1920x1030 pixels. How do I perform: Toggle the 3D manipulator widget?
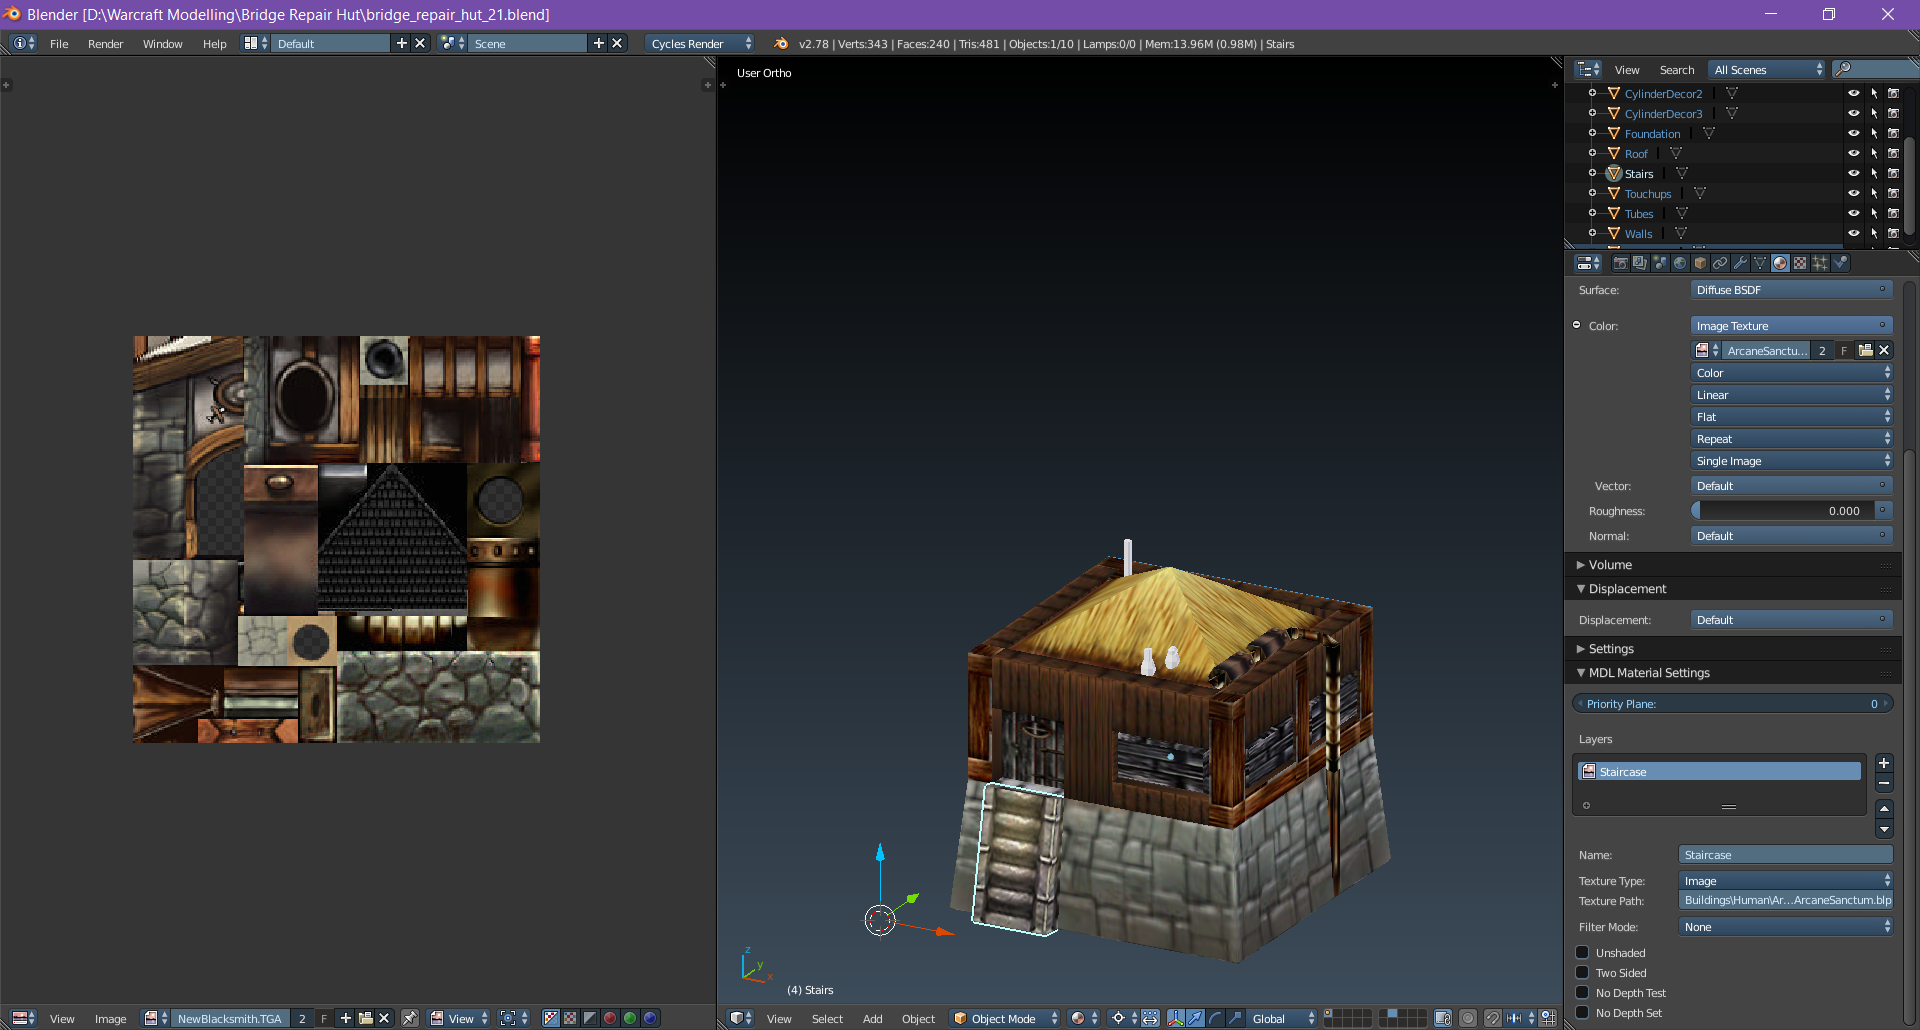(x=1176, y=1018)
